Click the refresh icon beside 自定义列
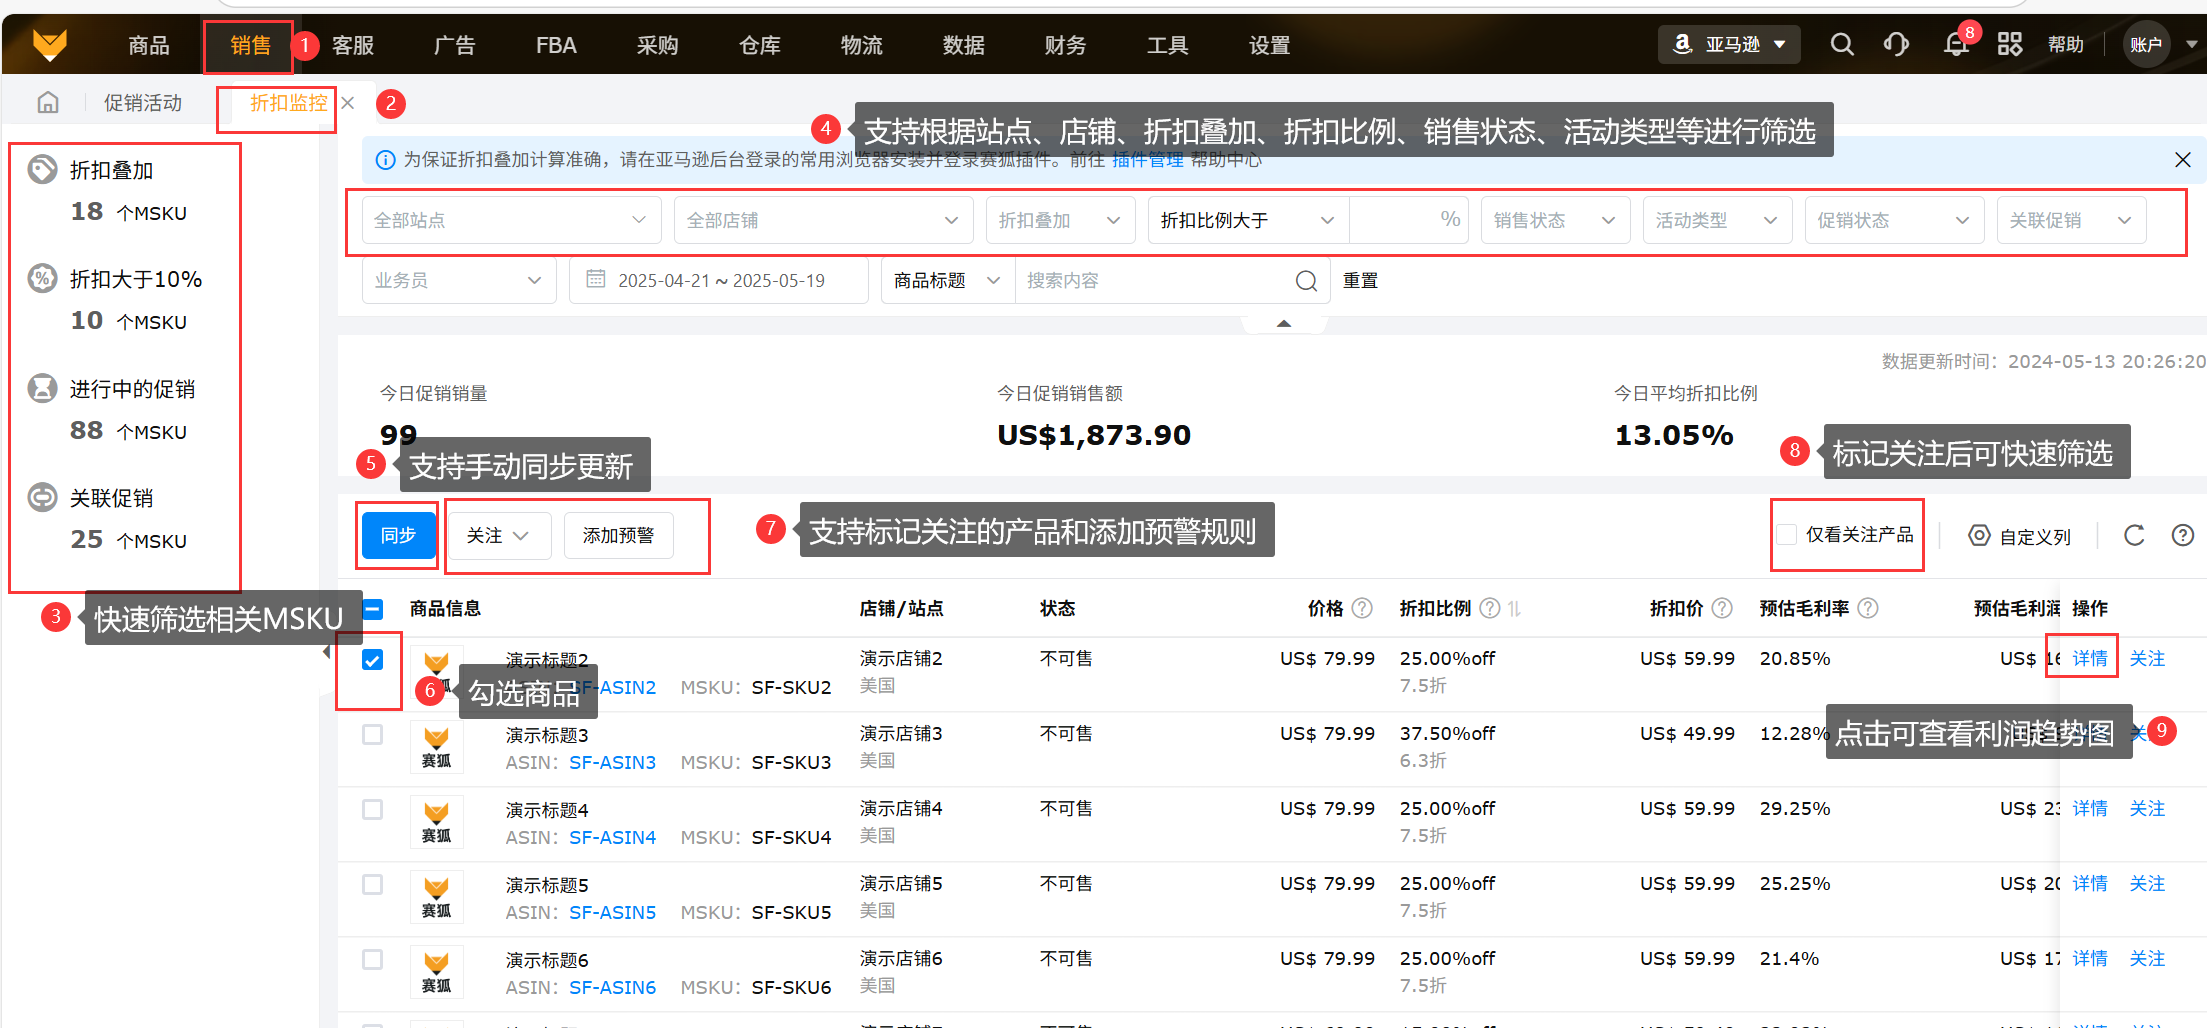Screen dimensions: 2207x1028 point(2133,536)
